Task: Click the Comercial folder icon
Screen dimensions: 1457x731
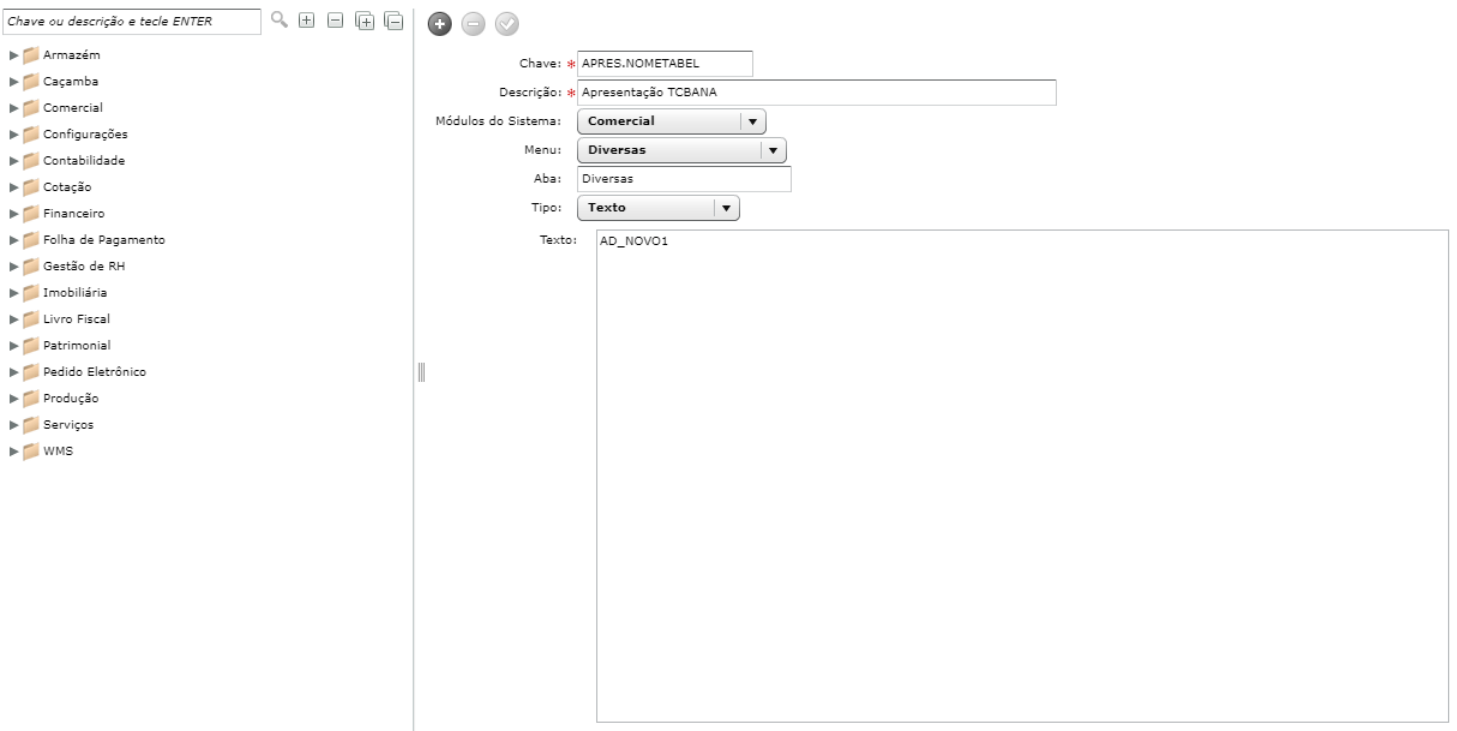Action: point(31,108)
